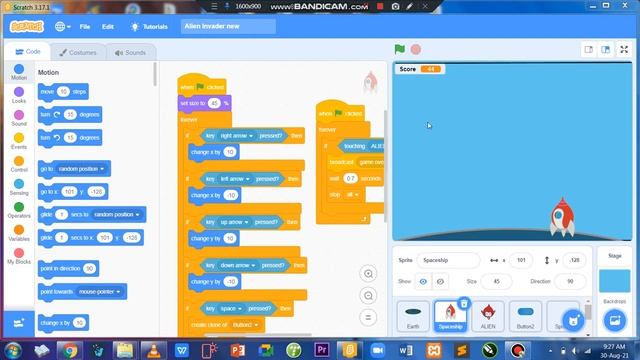Click the sprite name field Spaceship
The width and height of the screenshot is (640, 360).
click(x=448, y=260)
